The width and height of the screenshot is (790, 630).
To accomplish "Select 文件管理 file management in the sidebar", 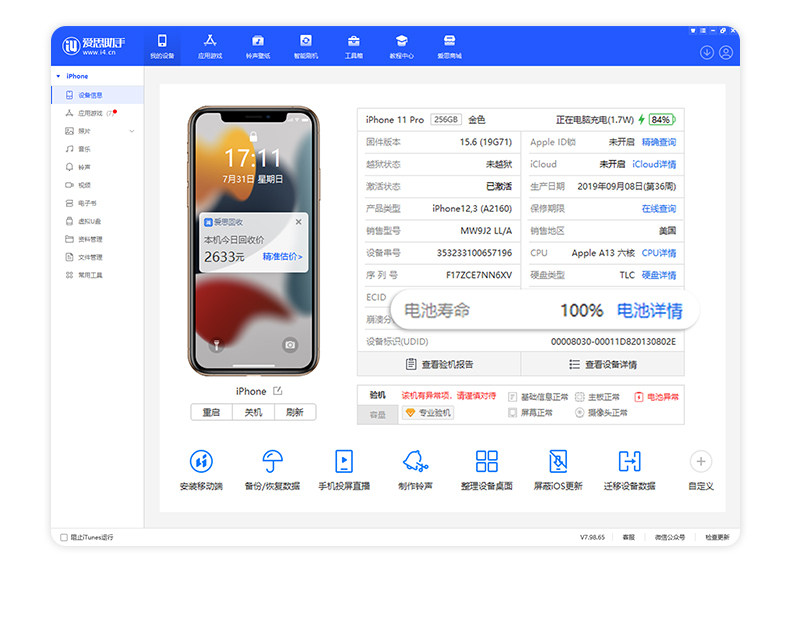I will point(97,257).
